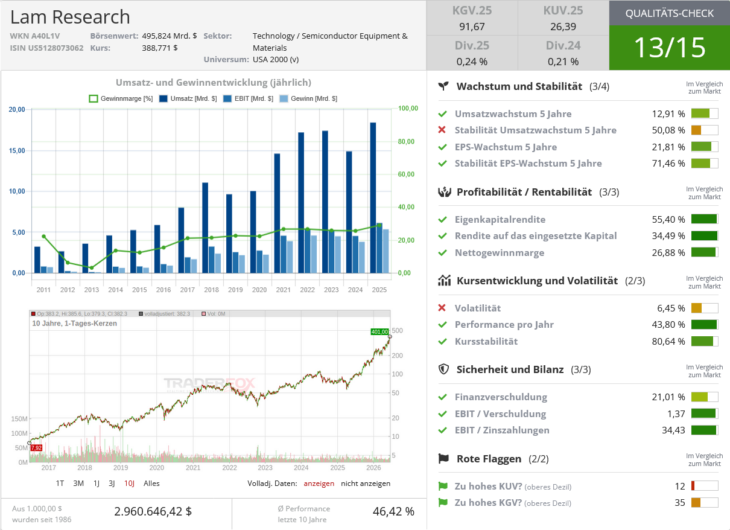Screen dimensions: 730x530
Task: Click the green 401,00 price tag on chart
Action: 379,332
